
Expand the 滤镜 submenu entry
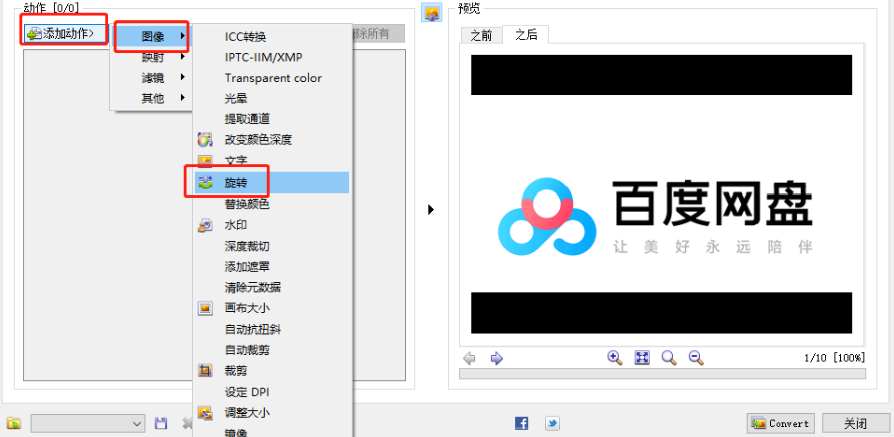(x=152, y=78)
